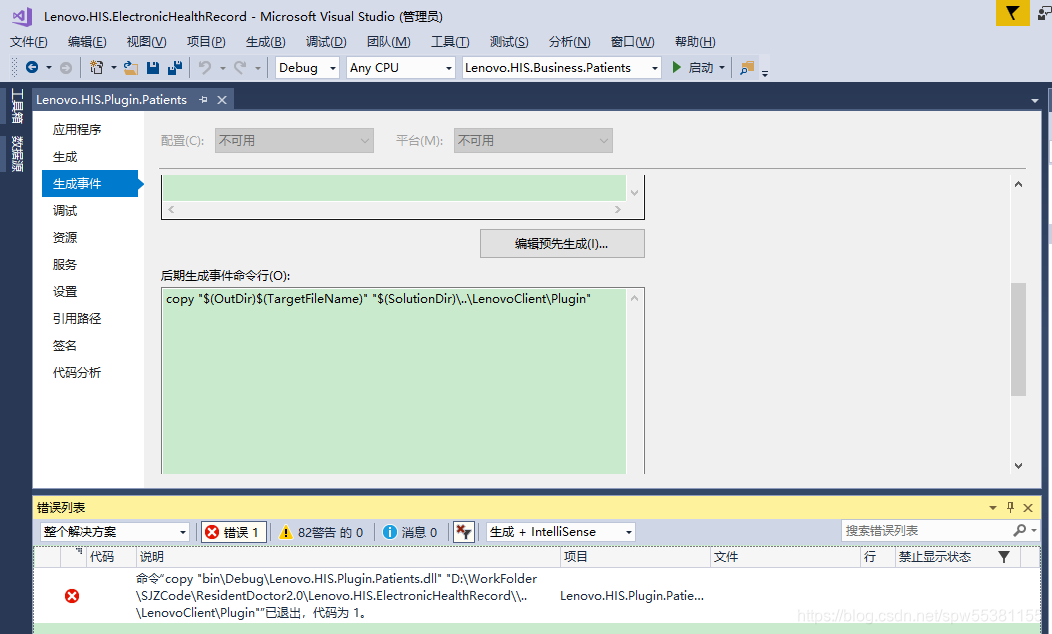Close the Lenovo.HIS.Plugin.Patients tab

(221, 99)
